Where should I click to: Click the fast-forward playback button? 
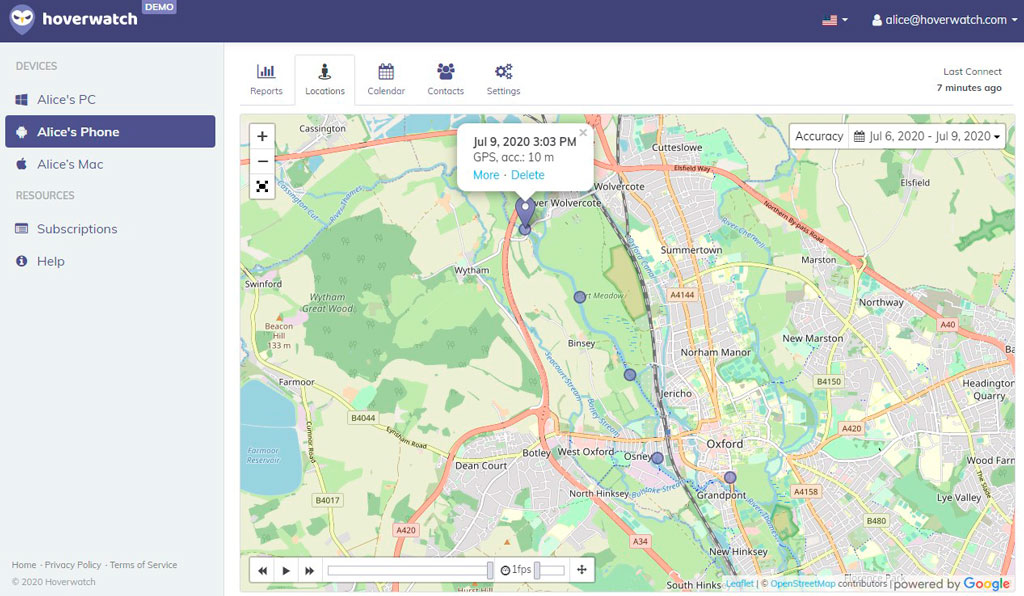pyautogui.click(x=310, y=571)
